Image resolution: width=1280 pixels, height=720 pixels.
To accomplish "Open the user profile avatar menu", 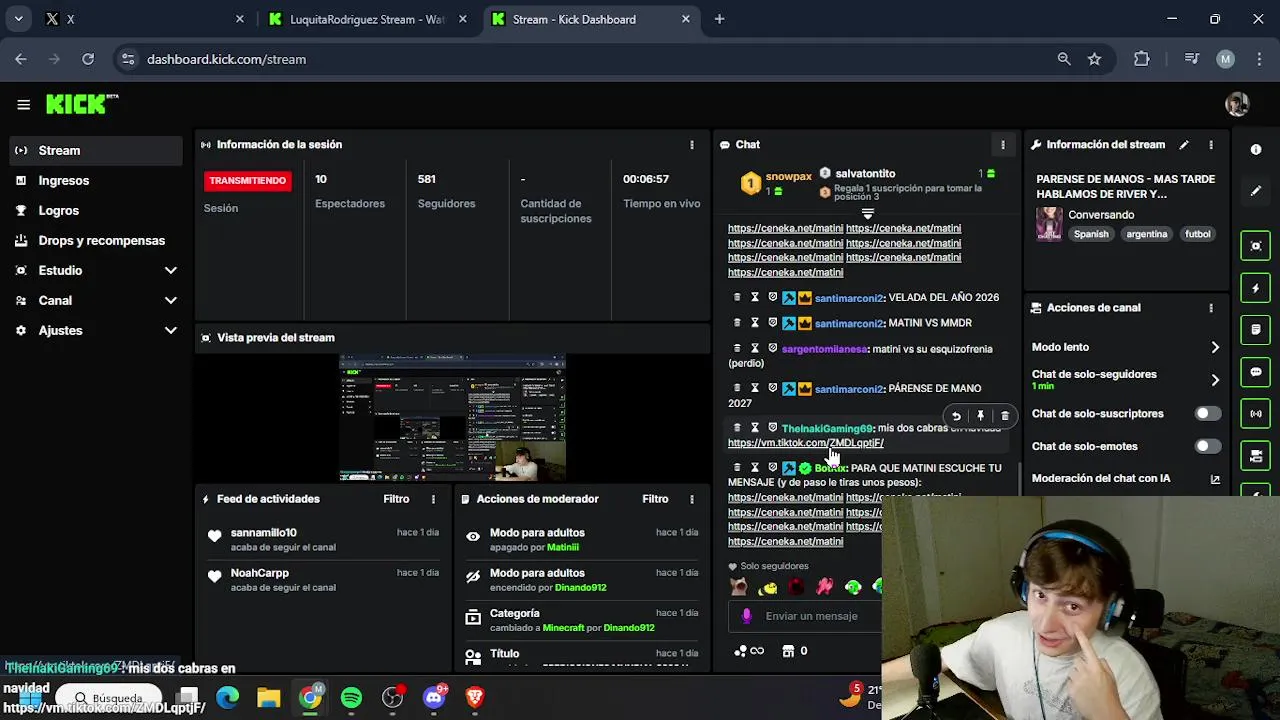I will pyautogui.click(x=1237, y=104).
